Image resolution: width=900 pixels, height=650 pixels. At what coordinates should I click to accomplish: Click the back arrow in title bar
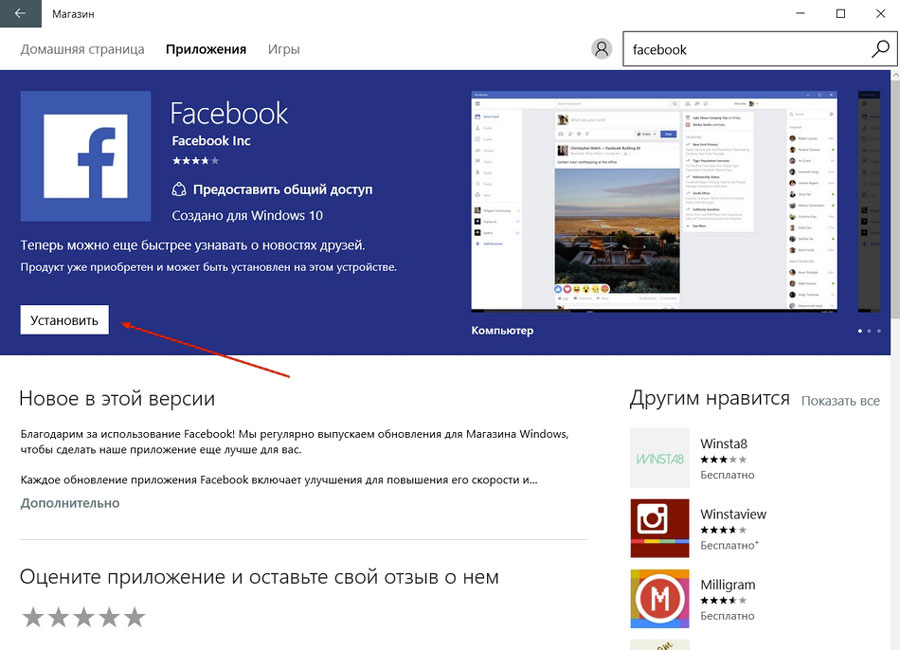[x=20, y=14]
